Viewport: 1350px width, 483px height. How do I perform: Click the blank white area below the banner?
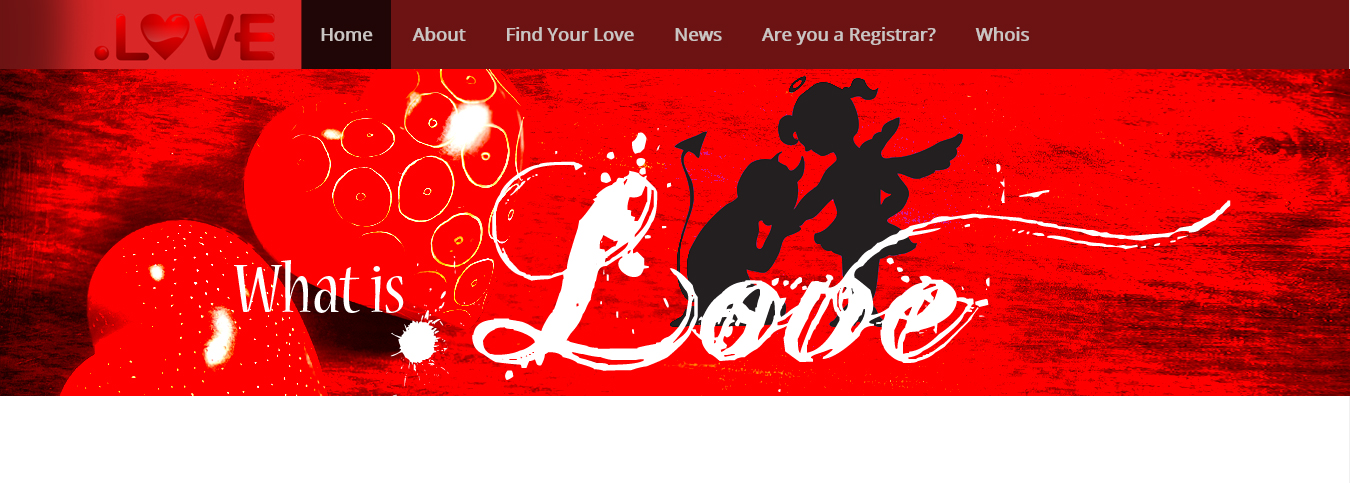coord(675,440)
